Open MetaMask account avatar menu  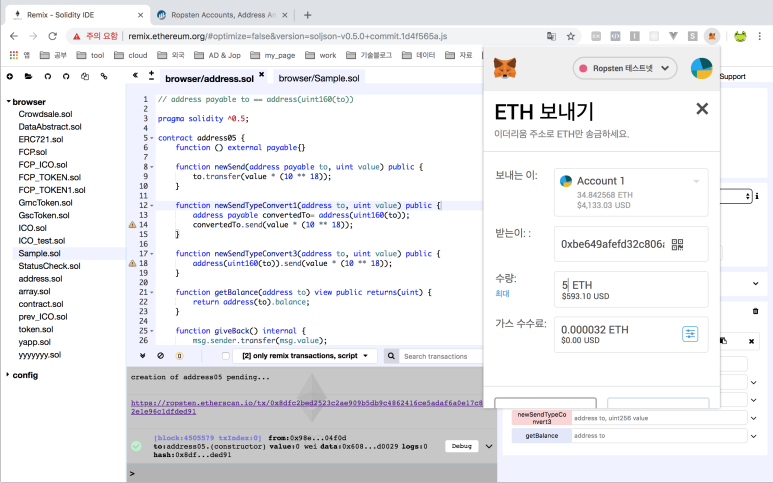[701, 68]
